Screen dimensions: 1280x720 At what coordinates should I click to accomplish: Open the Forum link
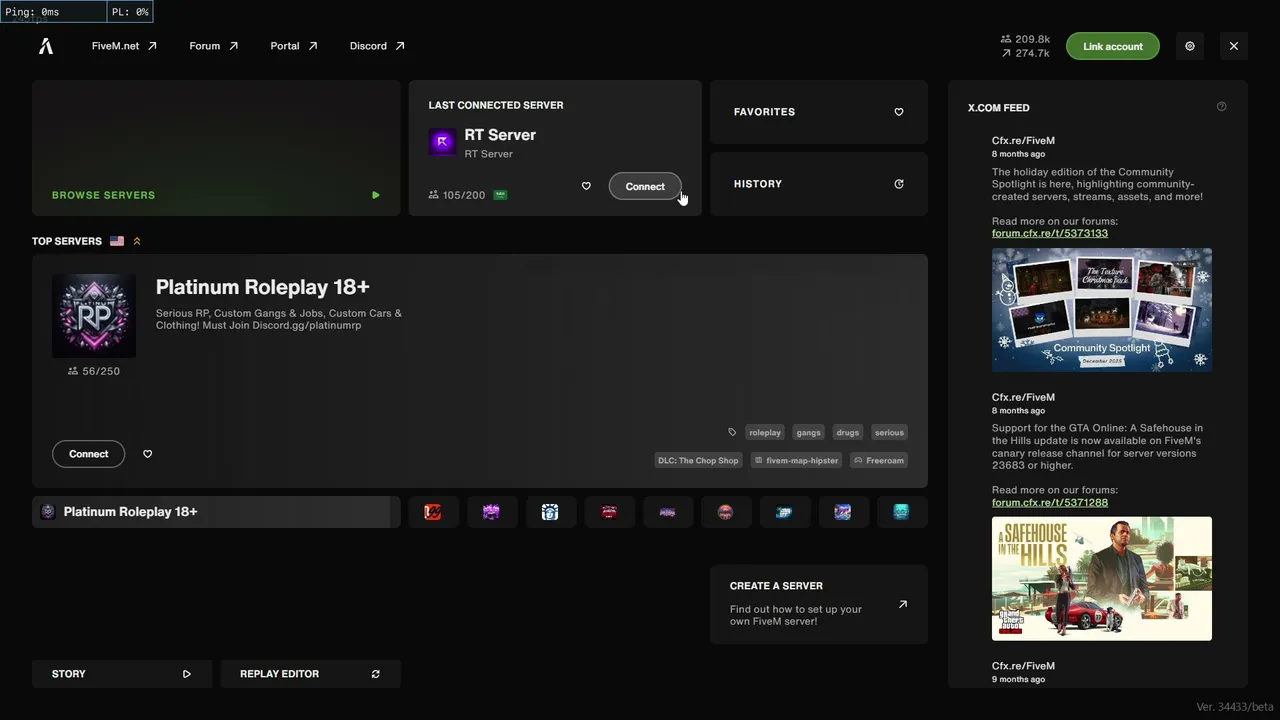214,46
